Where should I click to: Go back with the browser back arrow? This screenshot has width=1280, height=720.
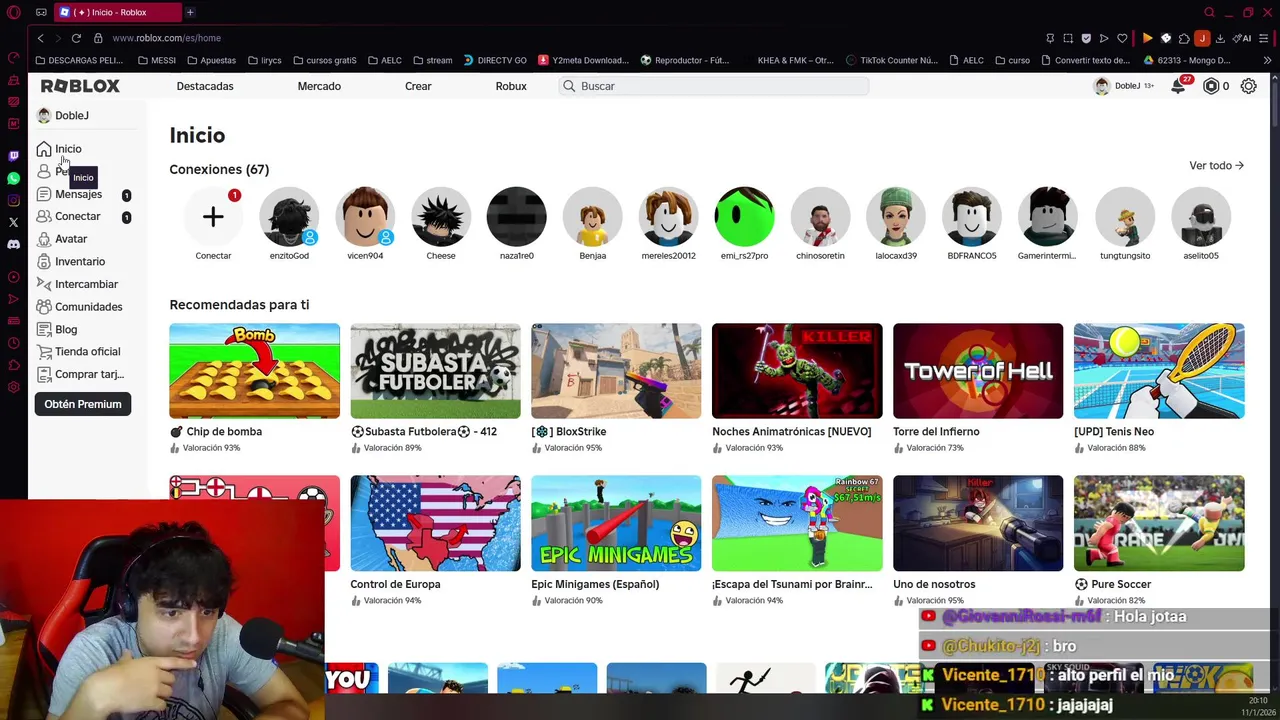click(40, 38)
